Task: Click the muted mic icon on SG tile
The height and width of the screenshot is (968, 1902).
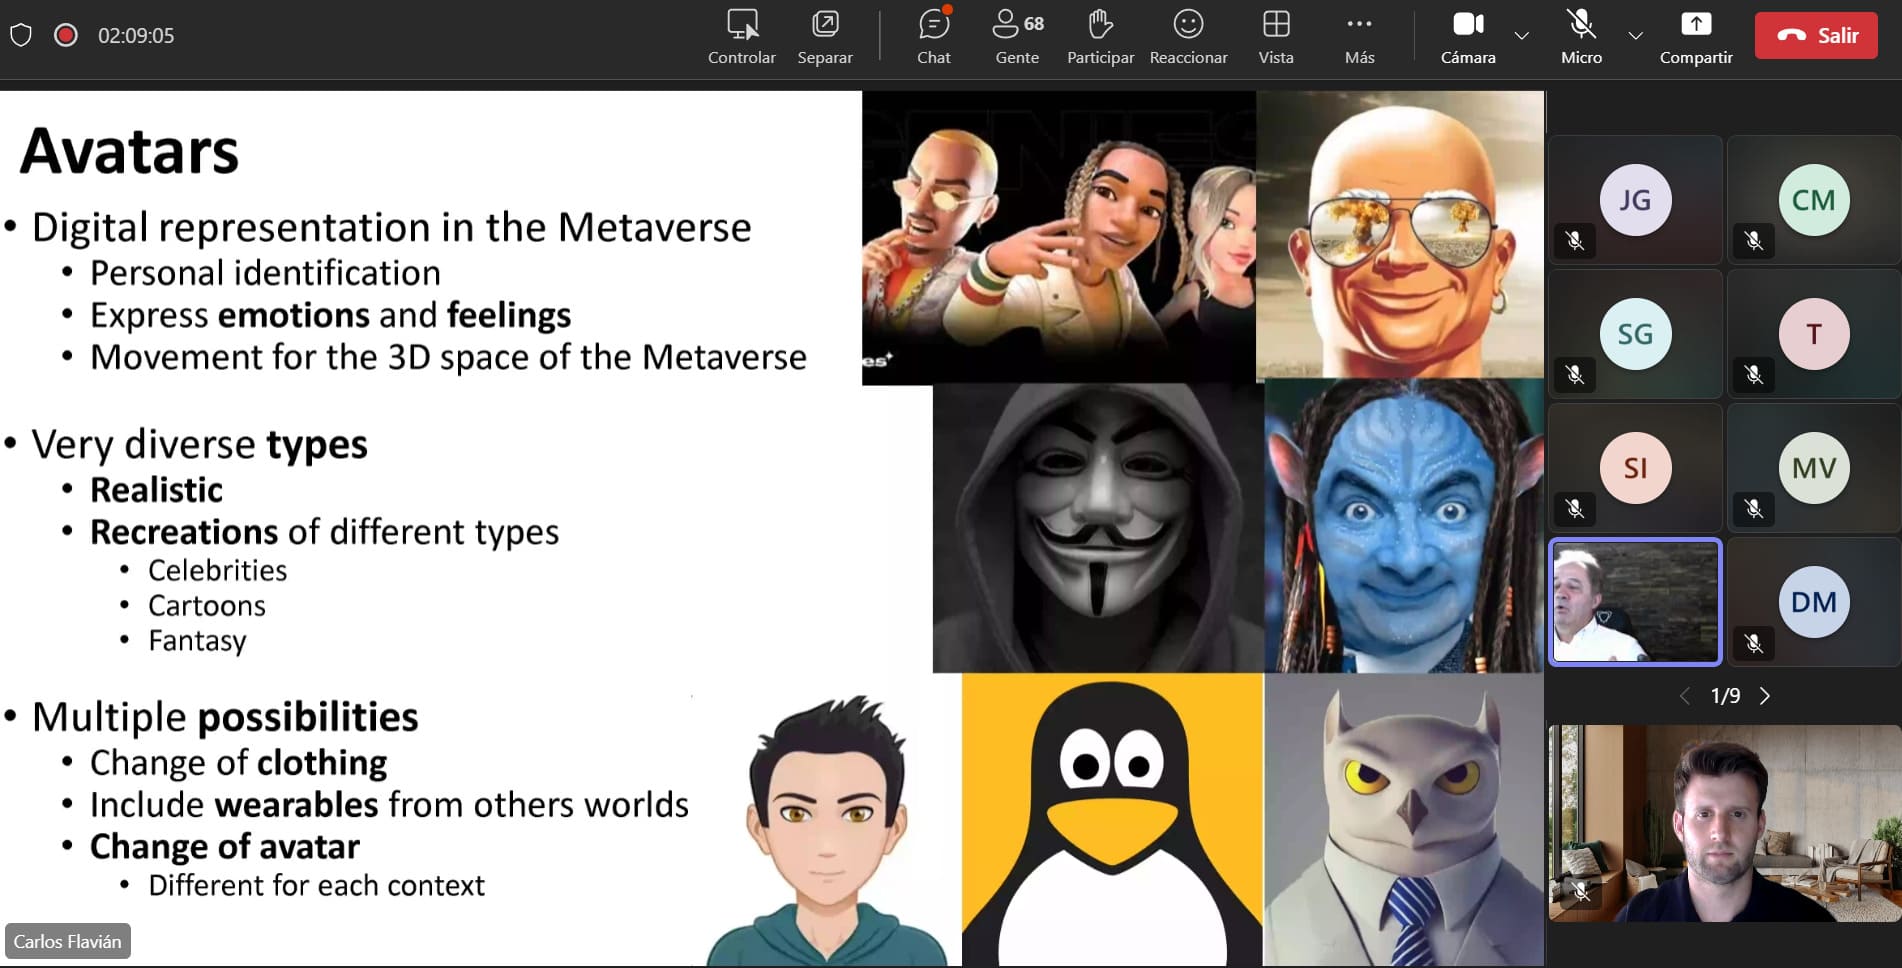Action: [x=1575, y=375]
